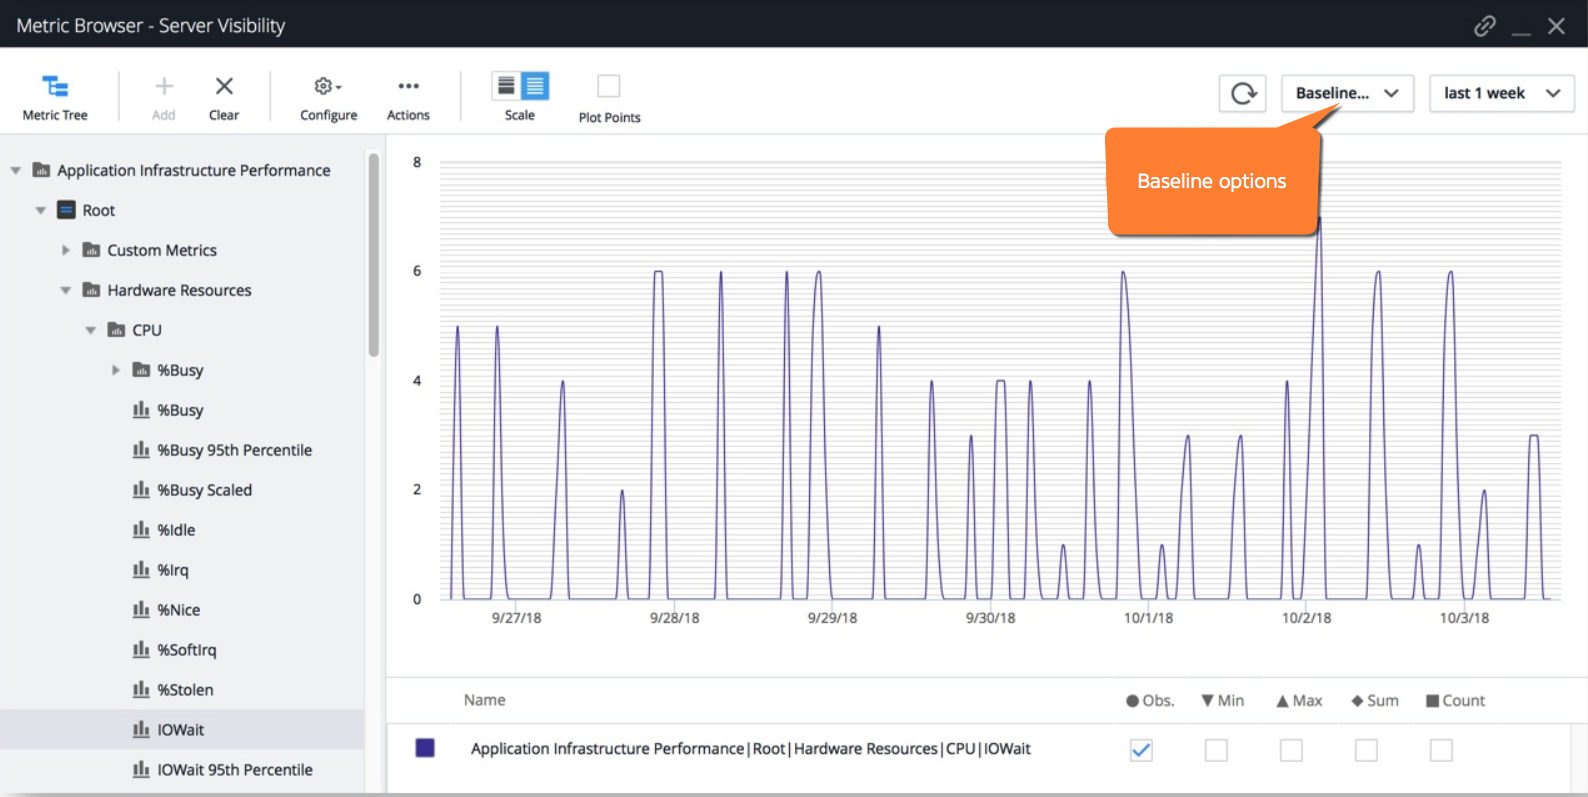Click the IOWait legend color swatch
This screenshot has width=1588, height=797.
425,748
